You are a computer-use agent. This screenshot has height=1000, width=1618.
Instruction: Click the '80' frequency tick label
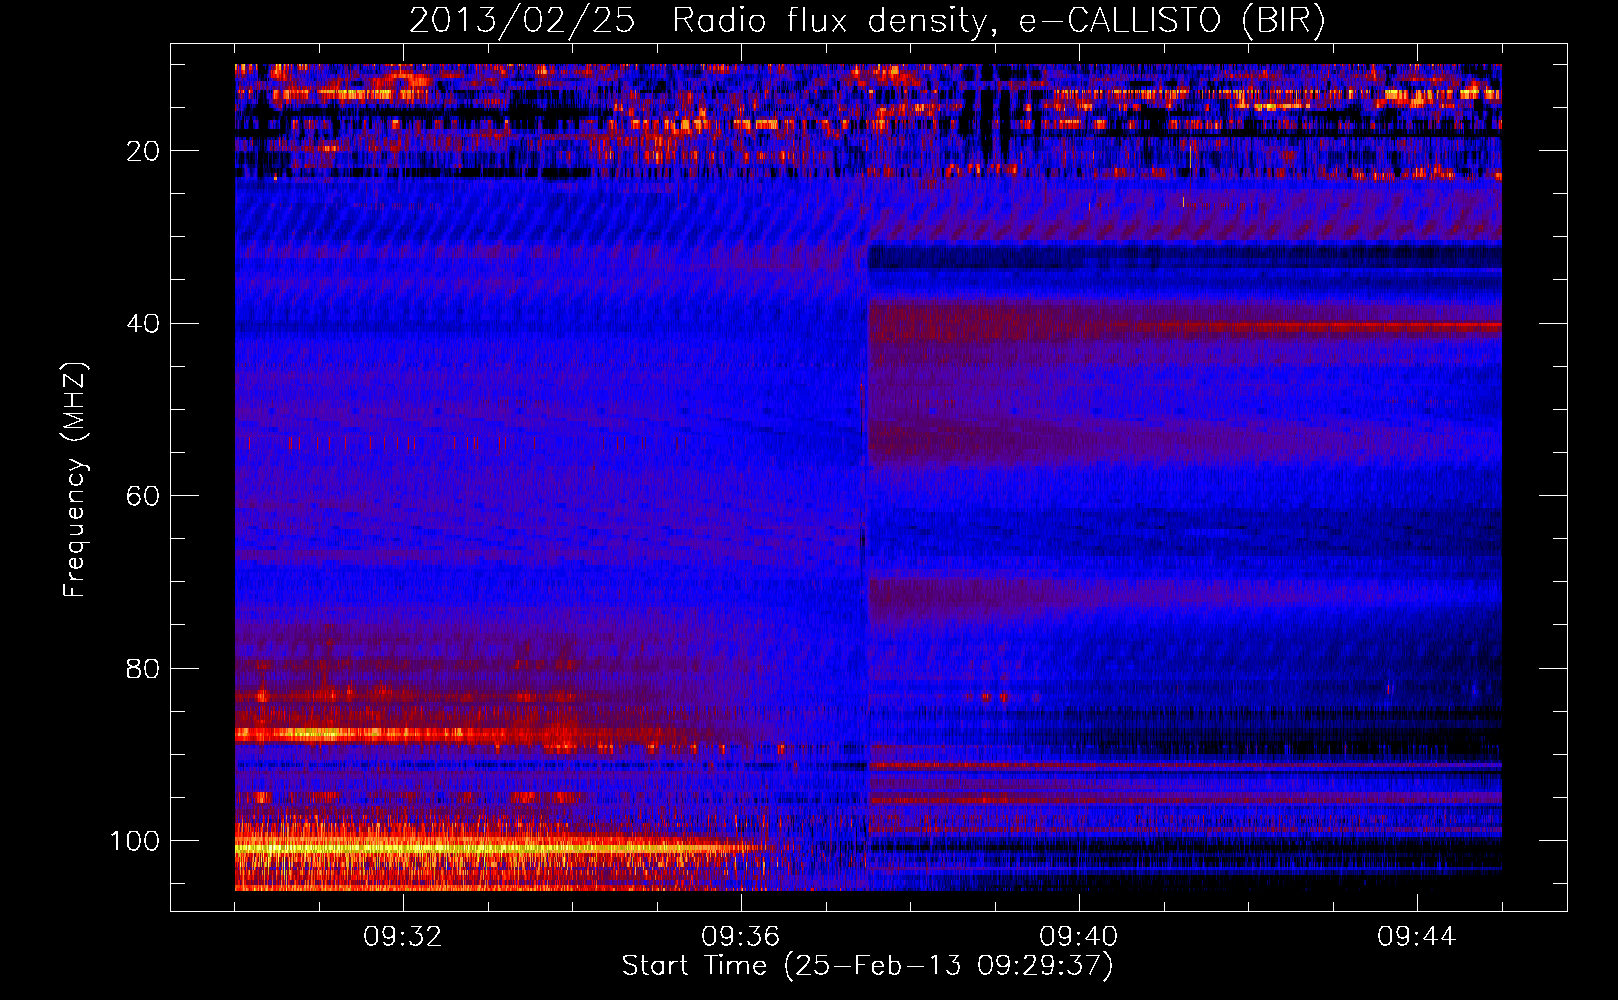(x=143, y=669)
